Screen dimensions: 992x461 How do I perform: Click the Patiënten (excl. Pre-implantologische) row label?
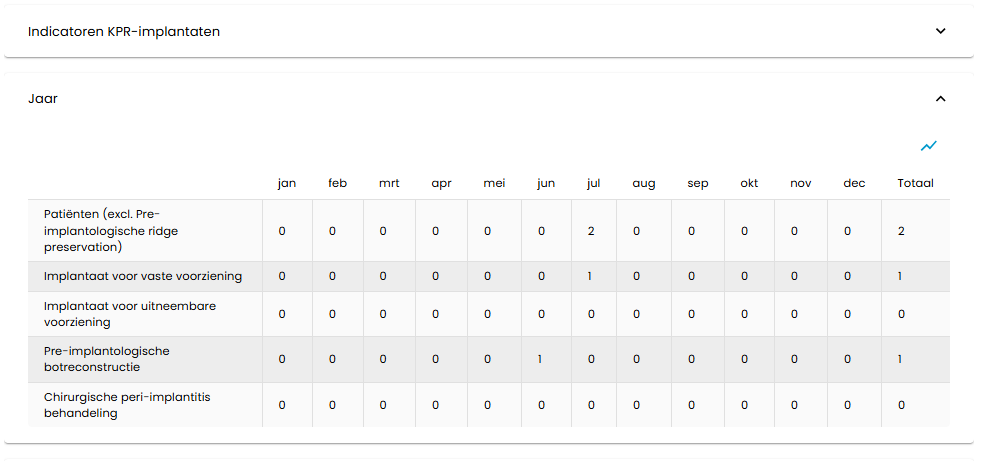pos(111,231)
